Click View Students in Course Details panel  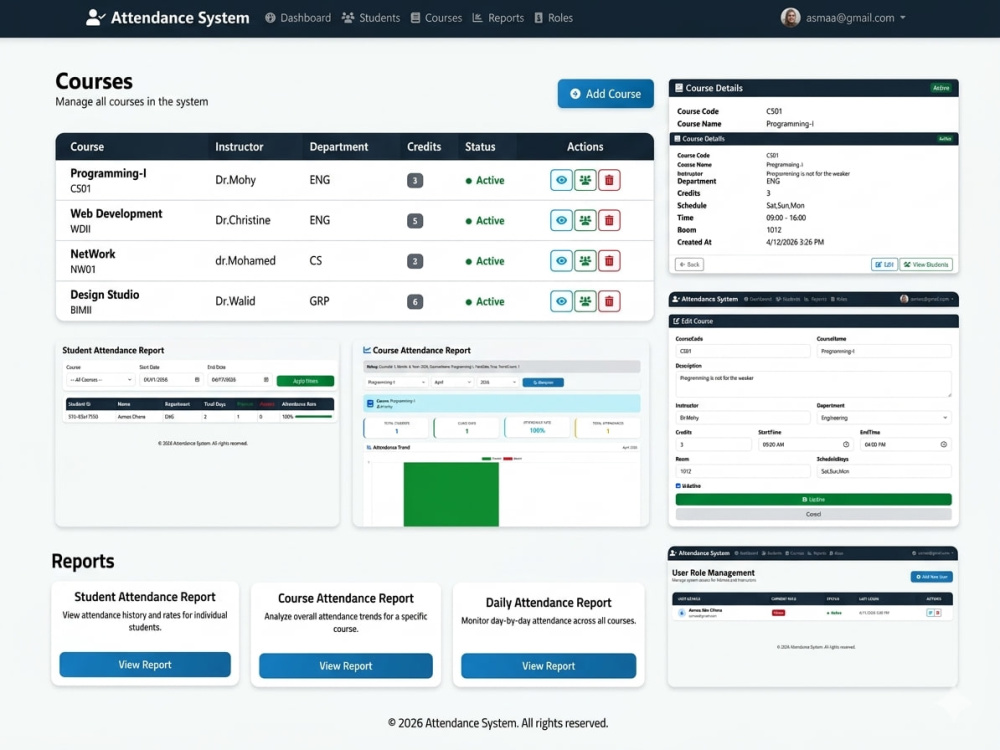pyautogui.click(x=926, y=264)
